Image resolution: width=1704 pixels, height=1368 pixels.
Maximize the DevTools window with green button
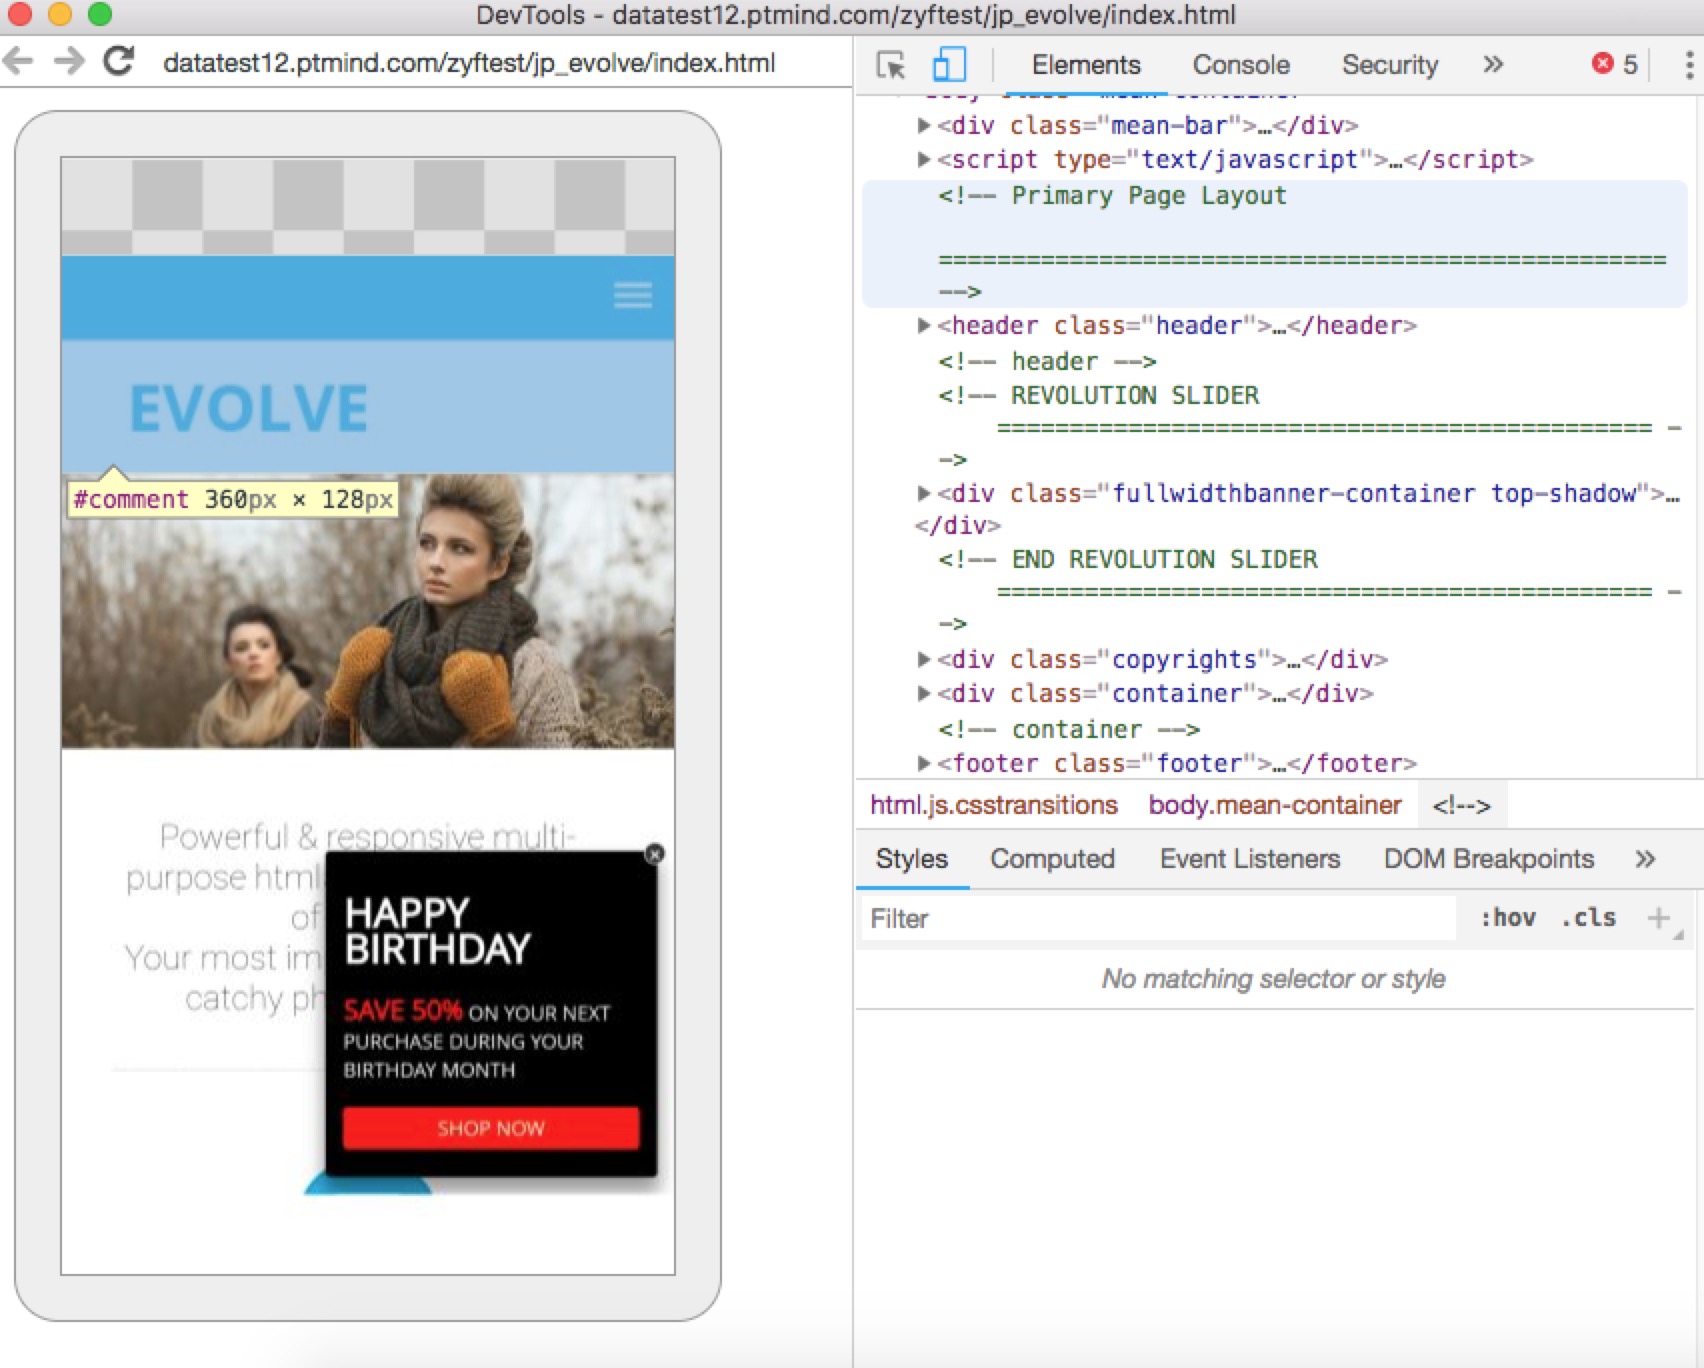coord(100,14)
